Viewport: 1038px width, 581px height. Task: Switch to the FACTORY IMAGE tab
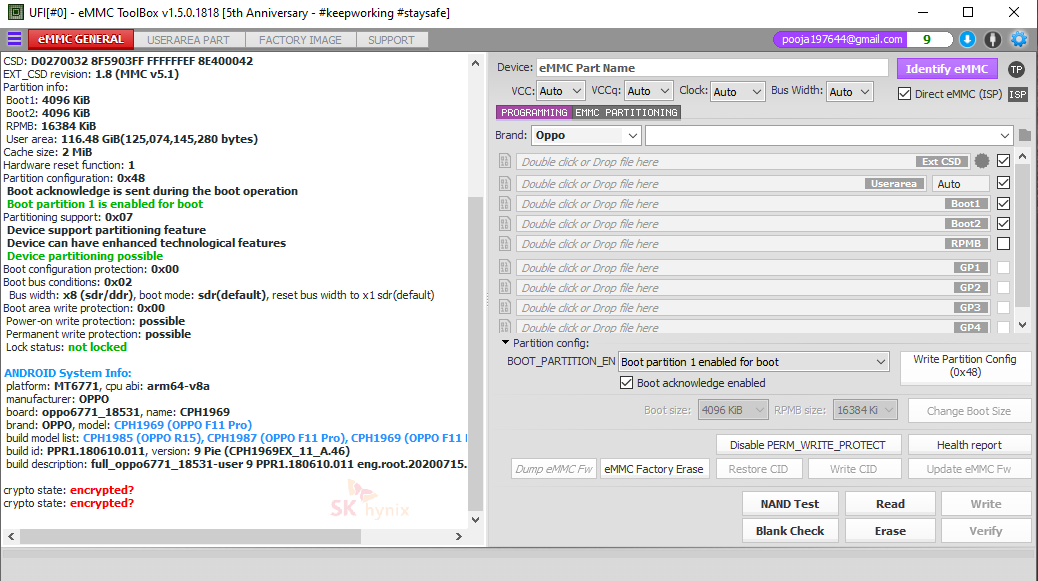(300, 40)
